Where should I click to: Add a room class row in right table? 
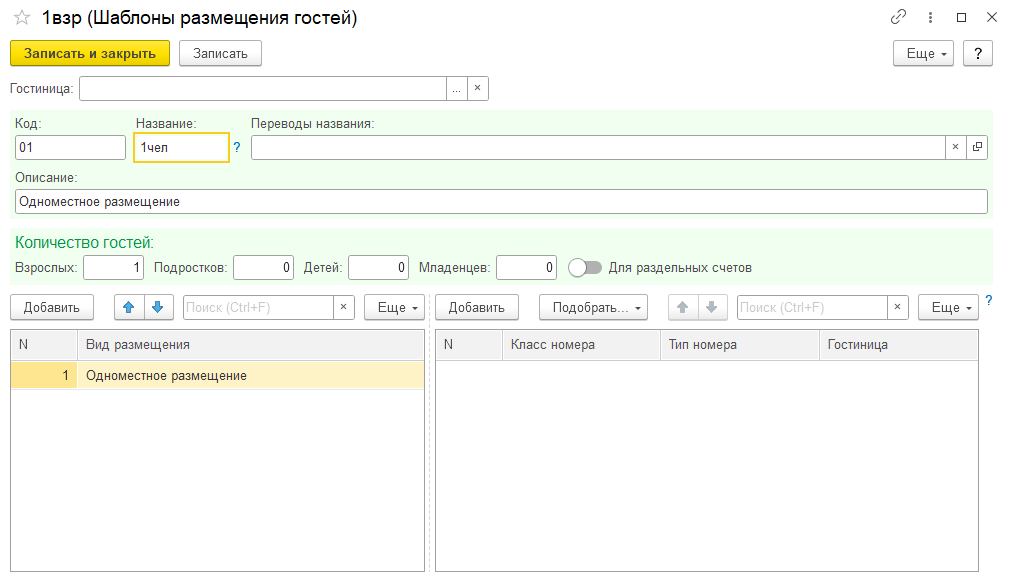tap(477, 308)
